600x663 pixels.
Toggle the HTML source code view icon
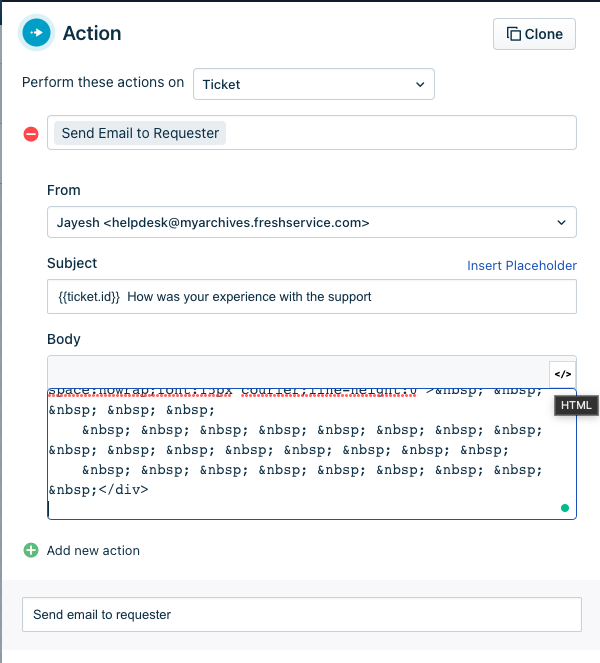(562, 372)
